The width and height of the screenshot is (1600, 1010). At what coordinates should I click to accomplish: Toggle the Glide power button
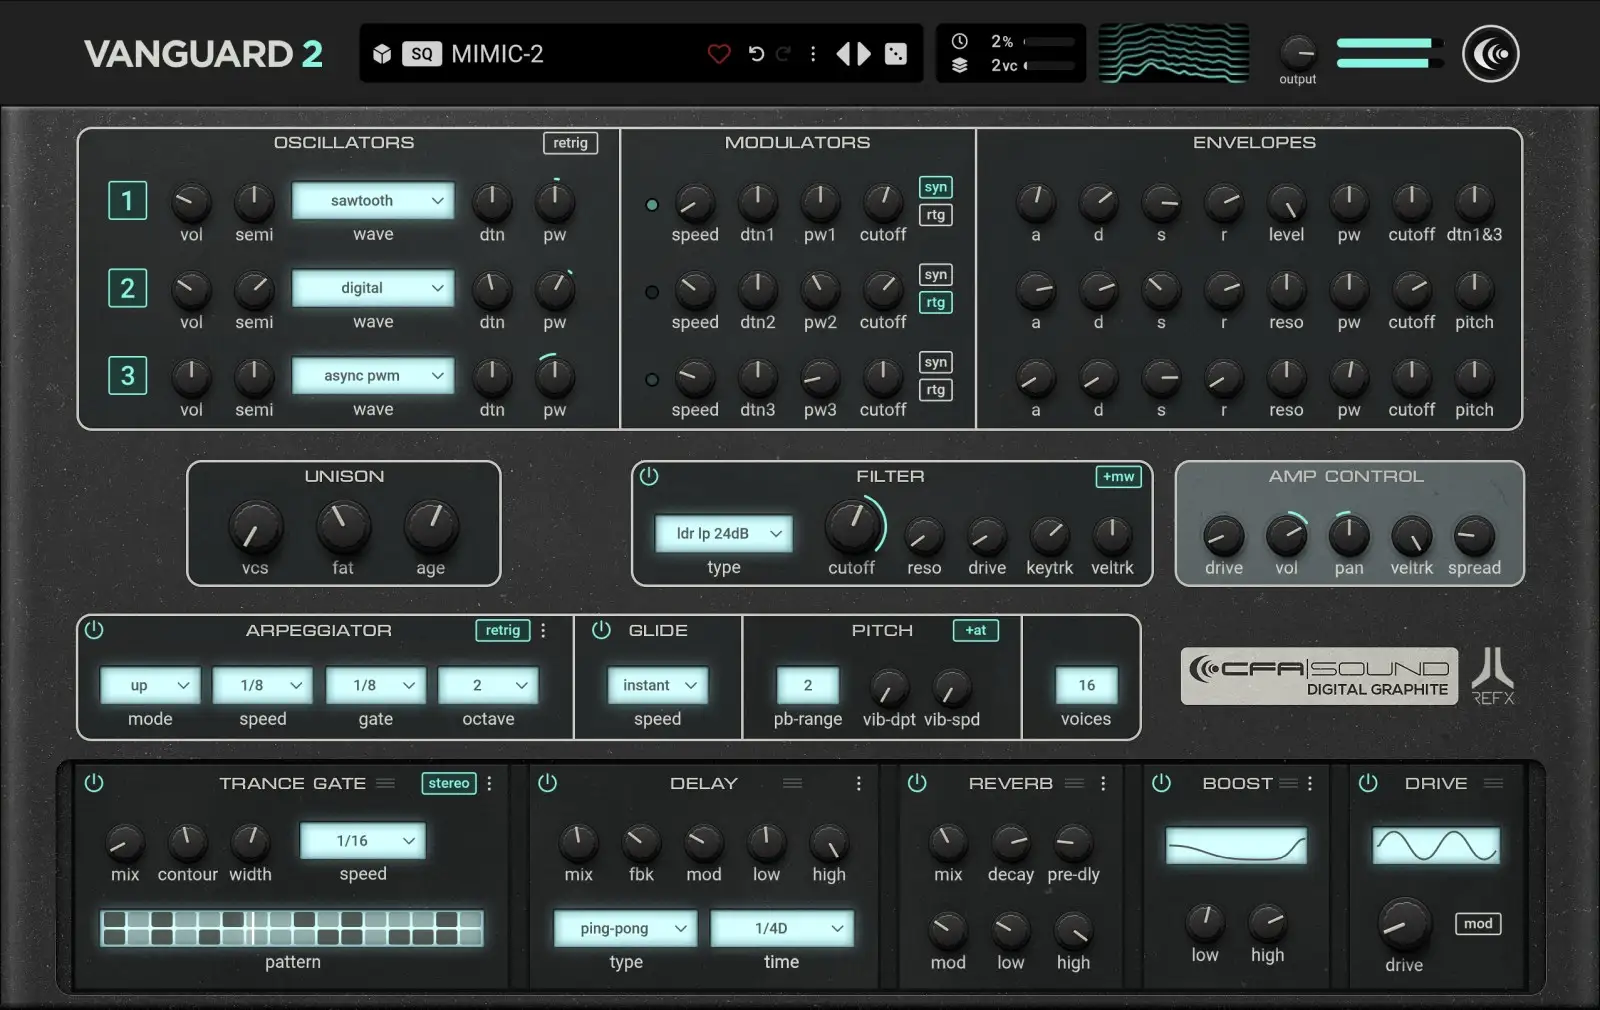(x=601, y=630)
